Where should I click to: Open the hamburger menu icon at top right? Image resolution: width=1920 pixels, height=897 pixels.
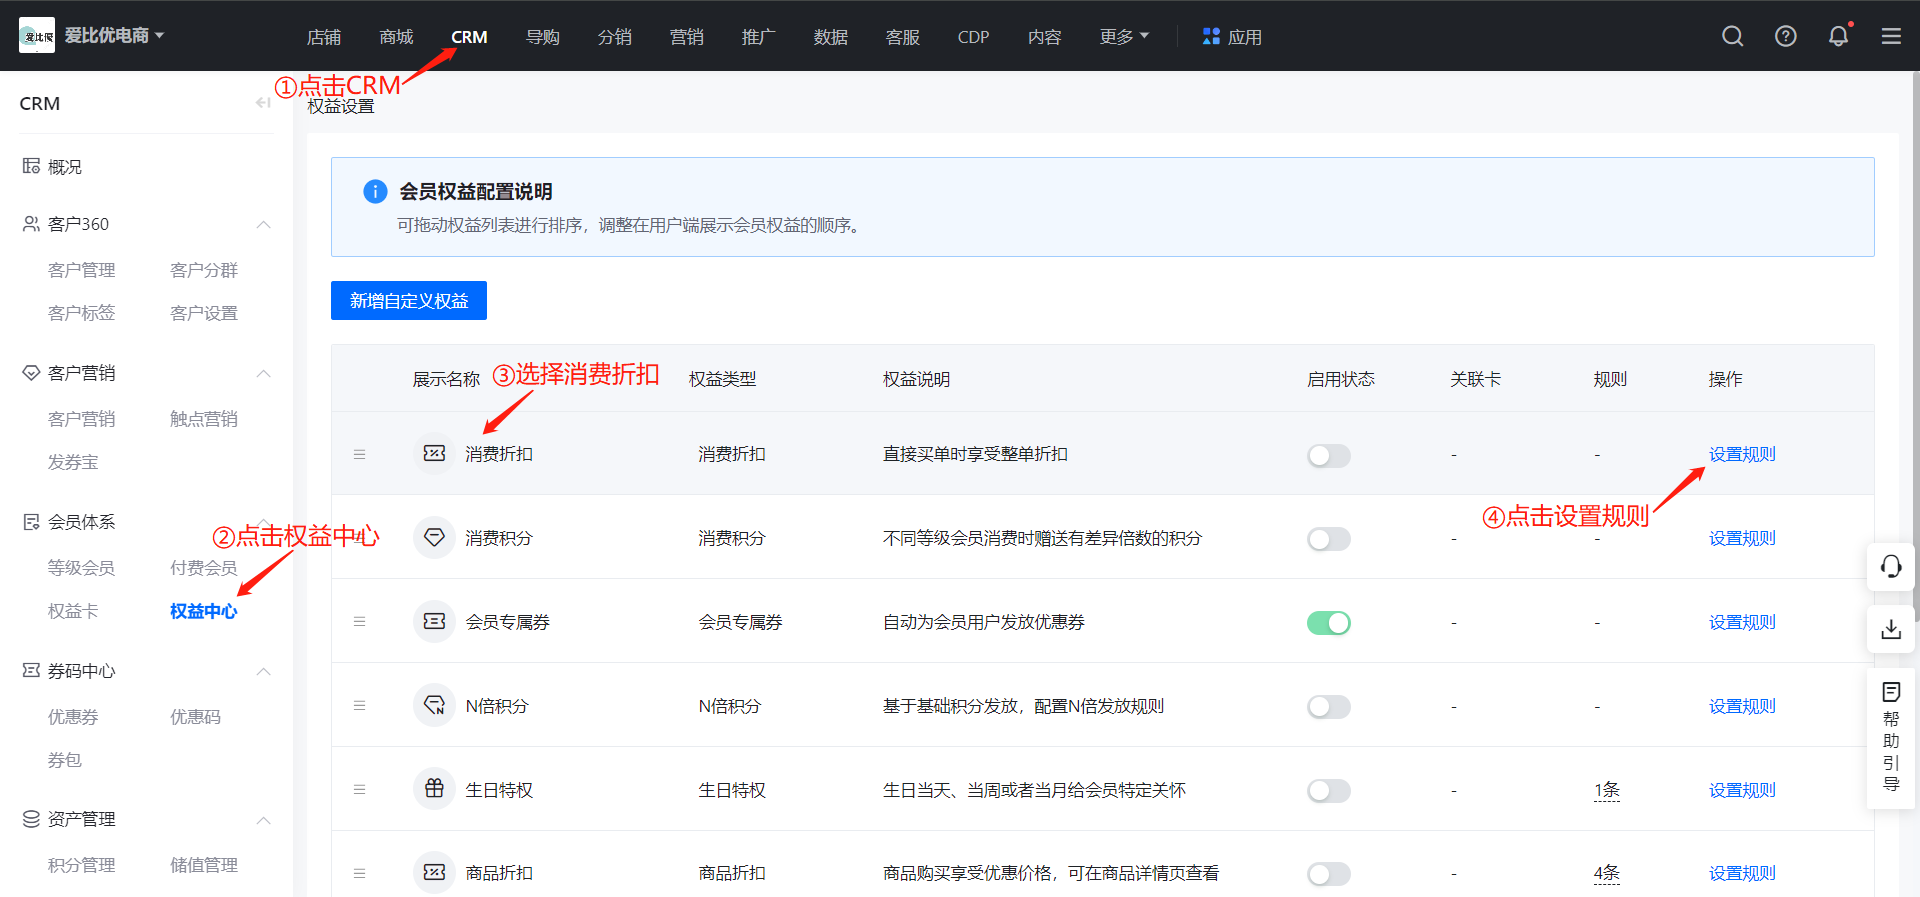(1891, 37)
